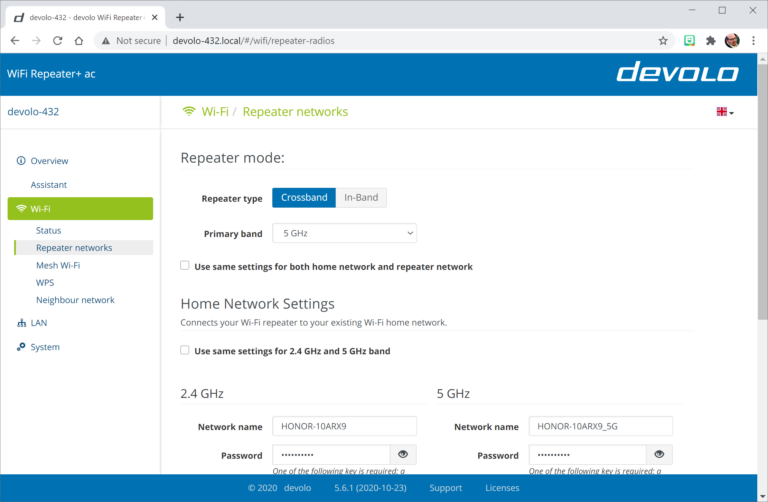This screenshot has height=502, width=768.
Task: Select In-Band repeater type
Action: (x=361, y=197)
